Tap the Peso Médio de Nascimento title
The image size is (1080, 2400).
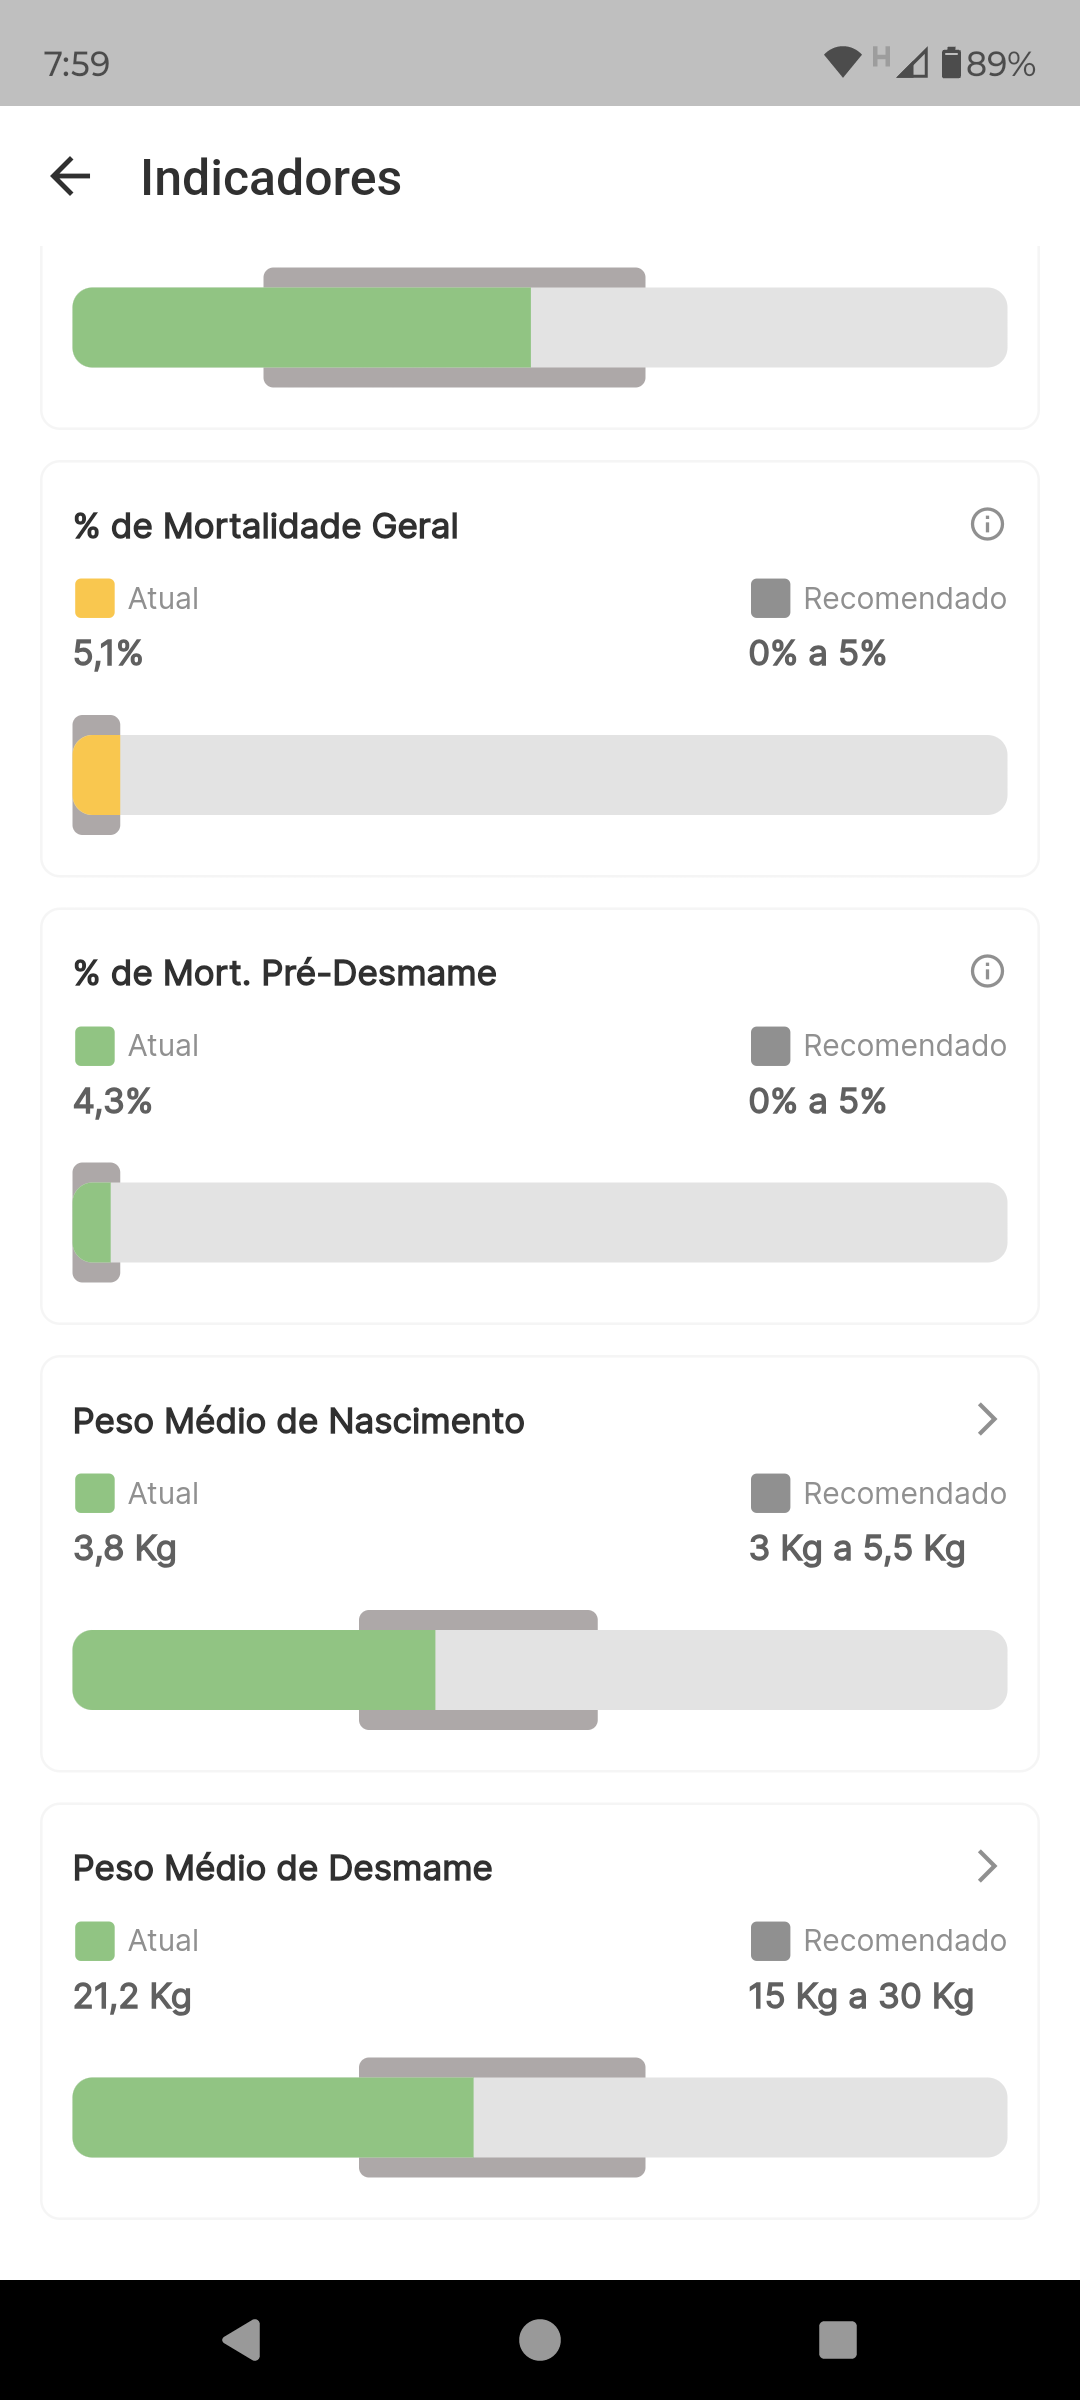coord(298,1421)
